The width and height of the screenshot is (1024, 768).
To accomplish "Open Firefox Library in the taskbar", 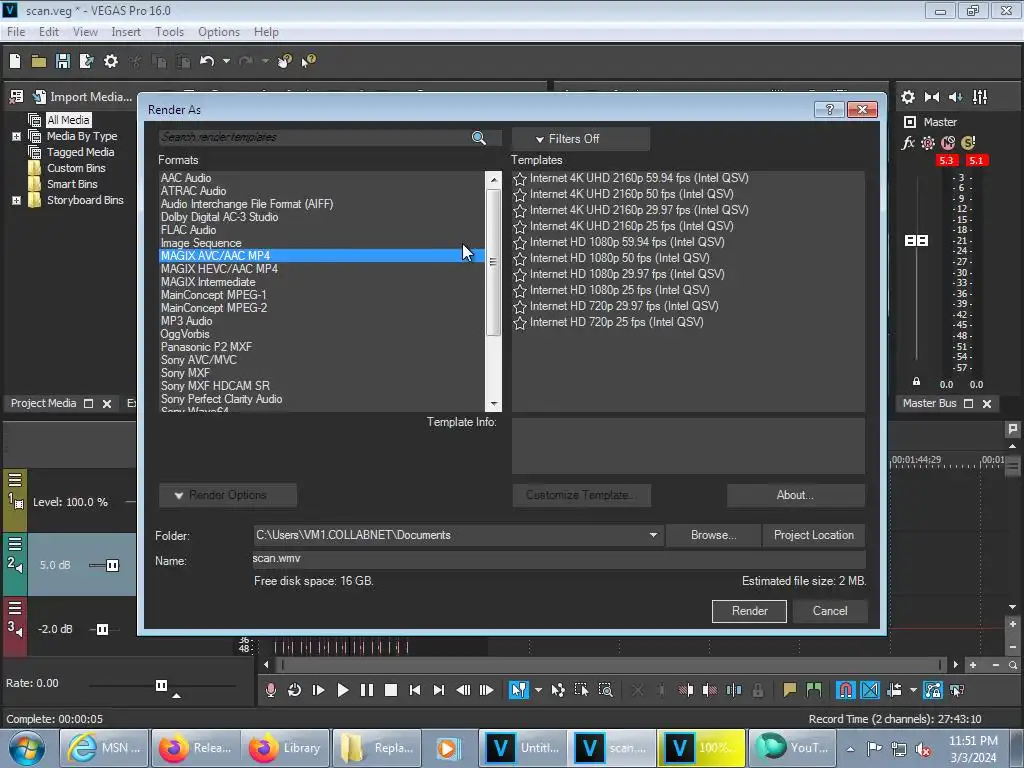I will coord(285,748).
